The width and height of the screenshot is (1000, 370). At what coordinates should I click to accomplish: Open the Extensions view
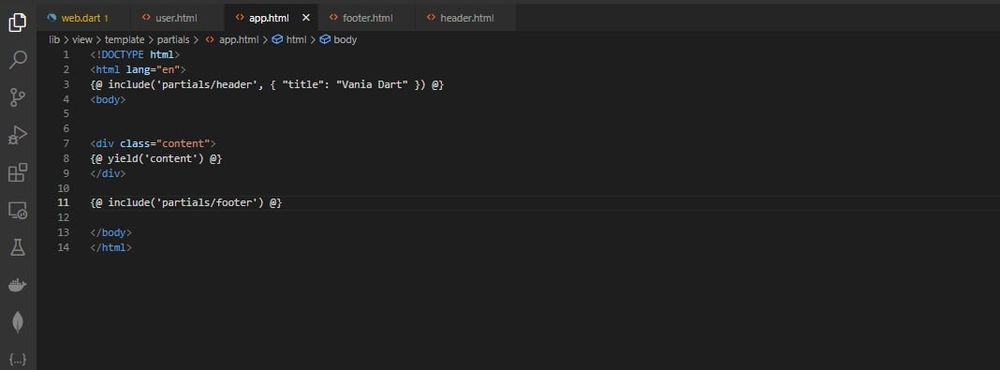point(18,172)
